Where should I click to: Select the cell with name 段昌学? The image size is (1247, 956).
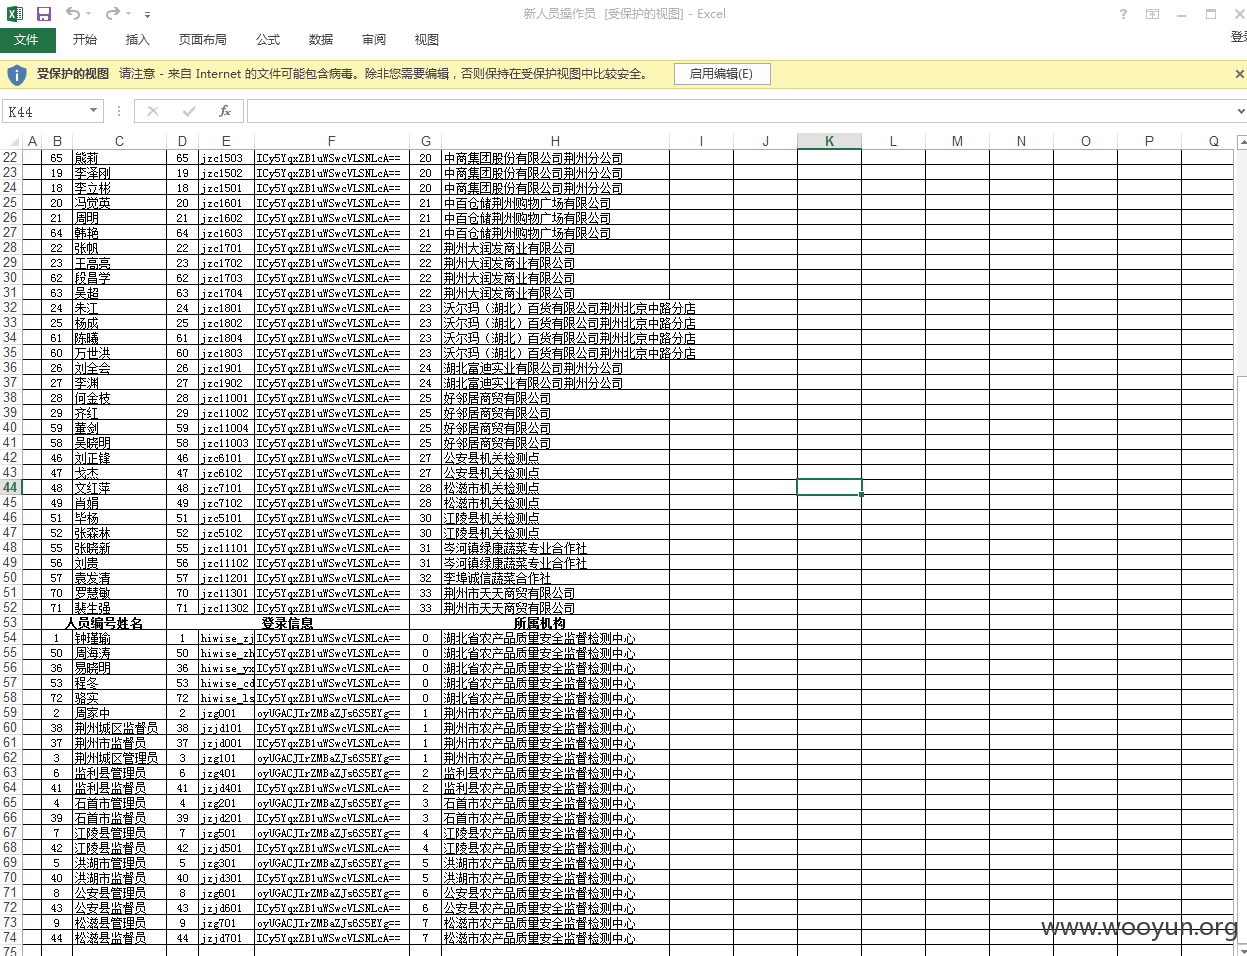[119, 278]
